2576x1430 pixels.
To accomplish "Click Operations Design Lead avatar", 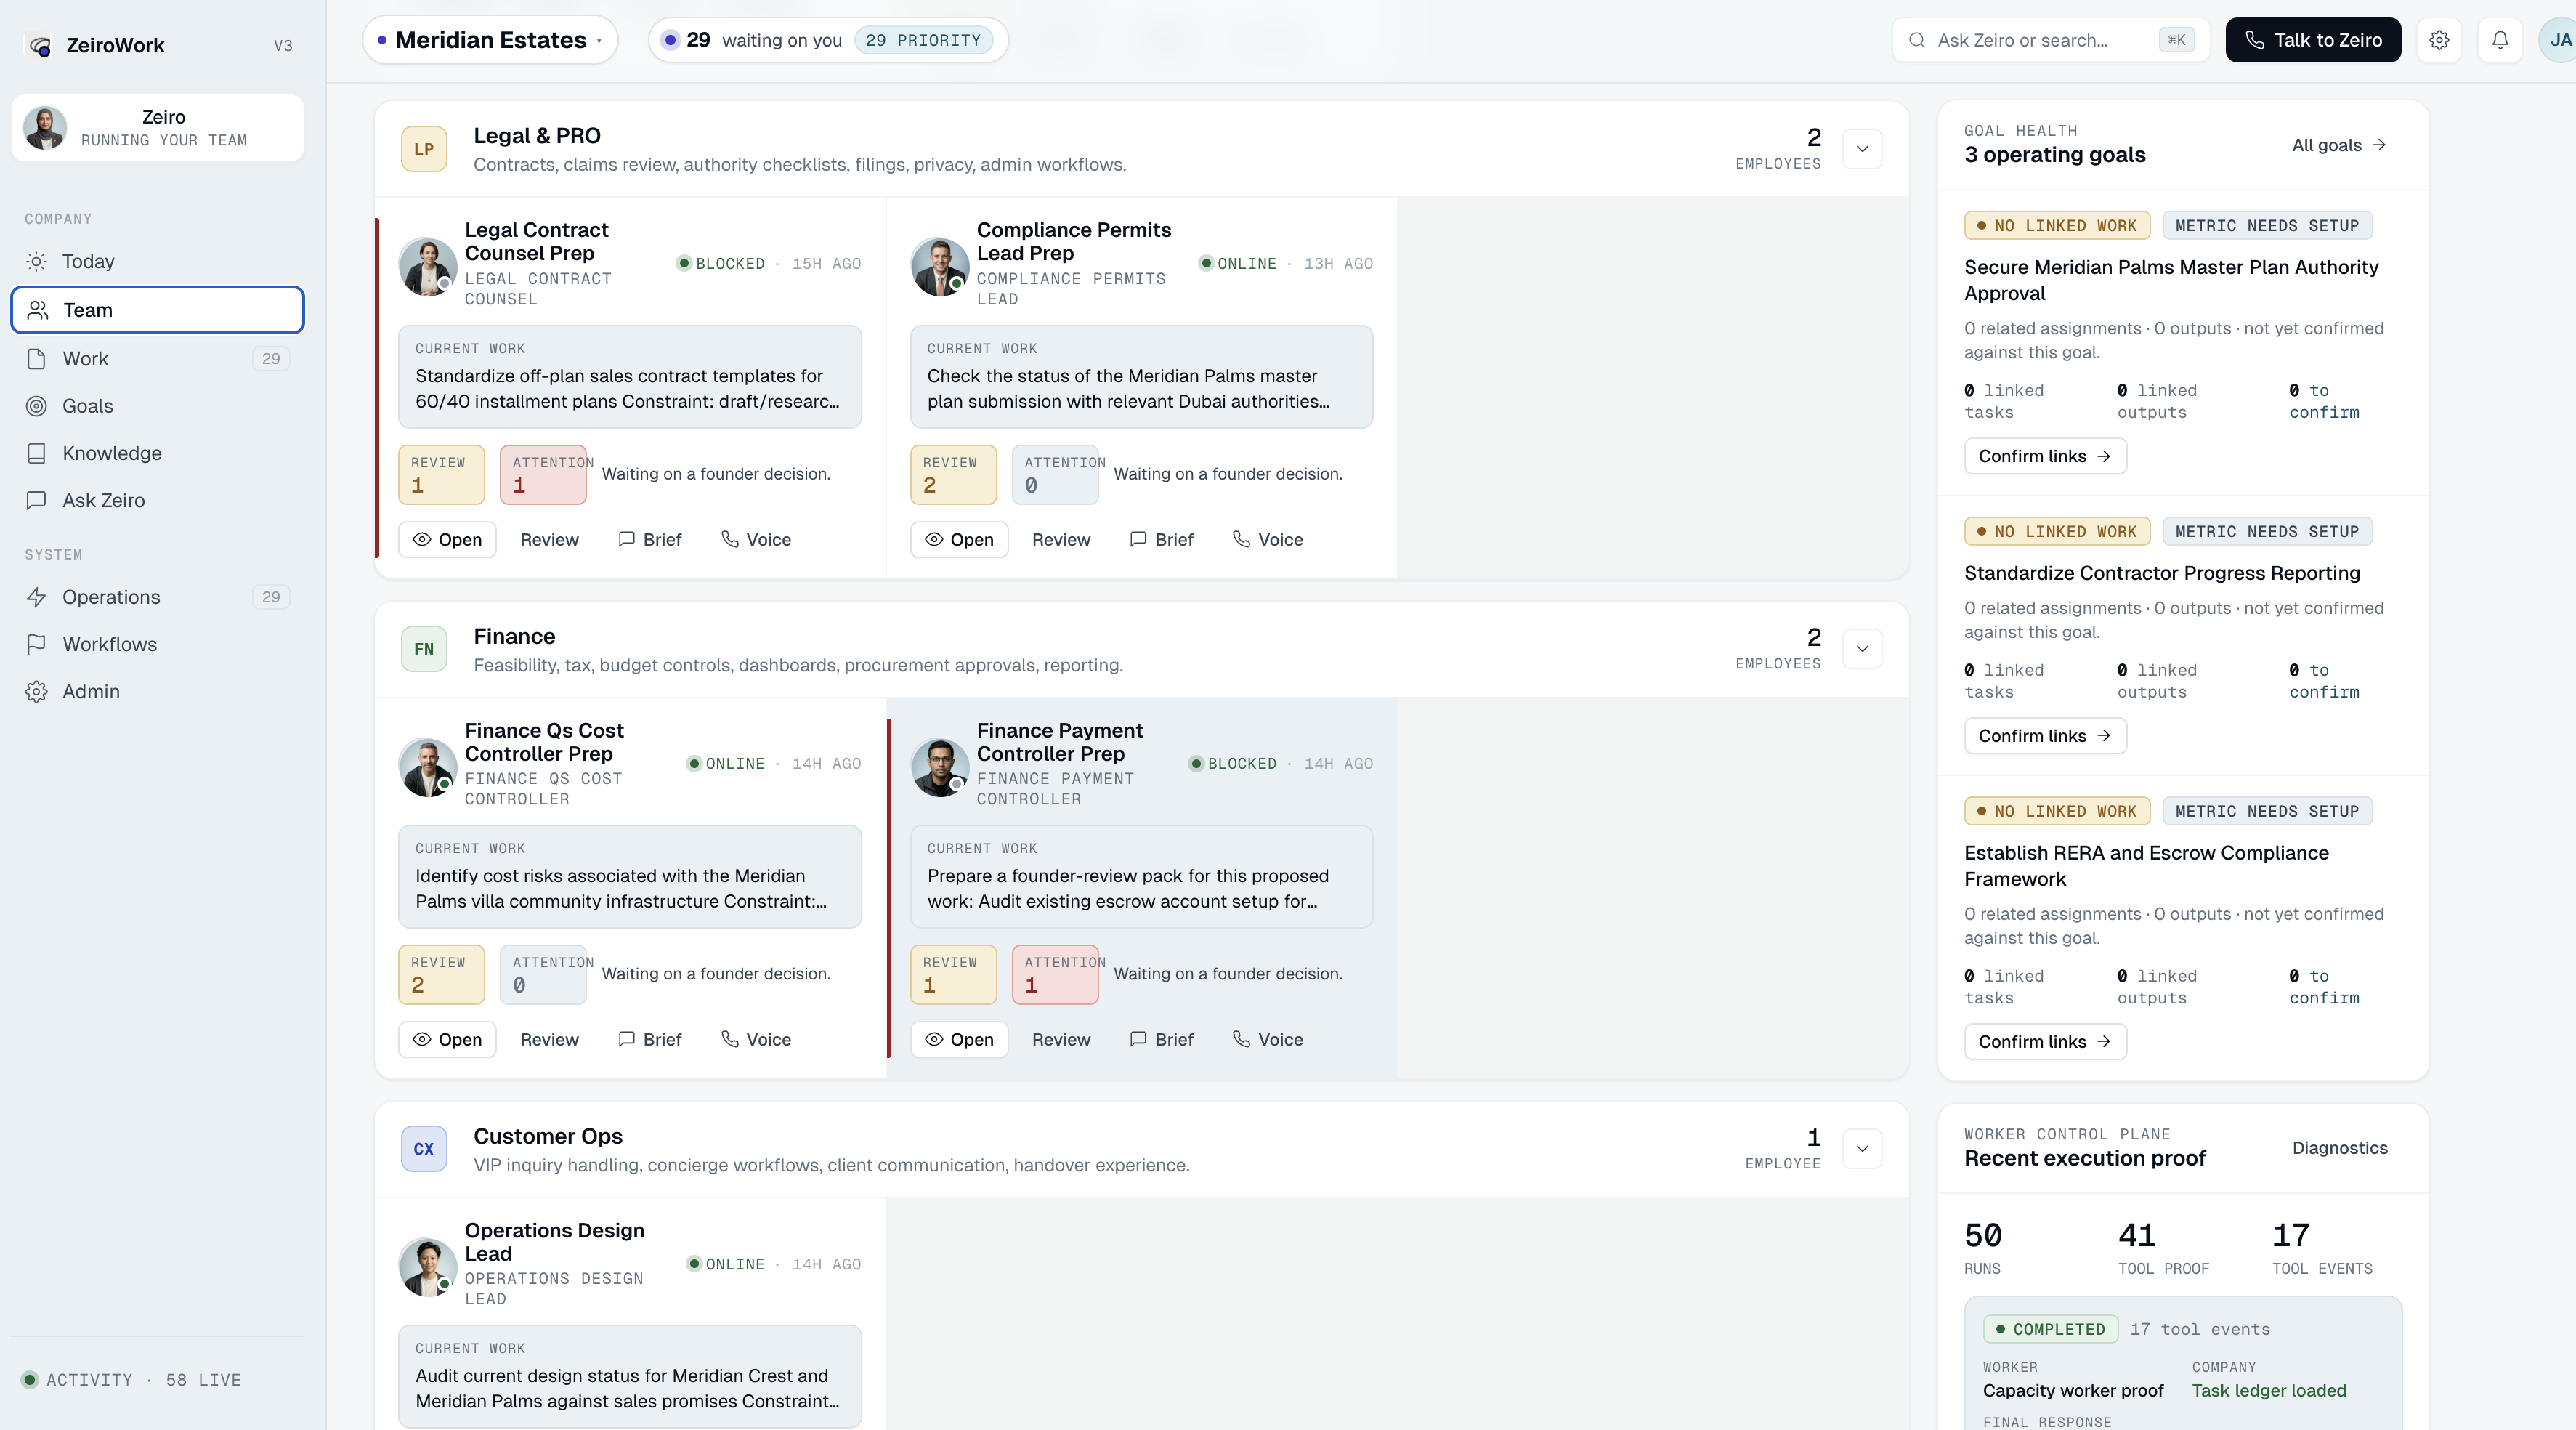I will tap(428, 1267).
